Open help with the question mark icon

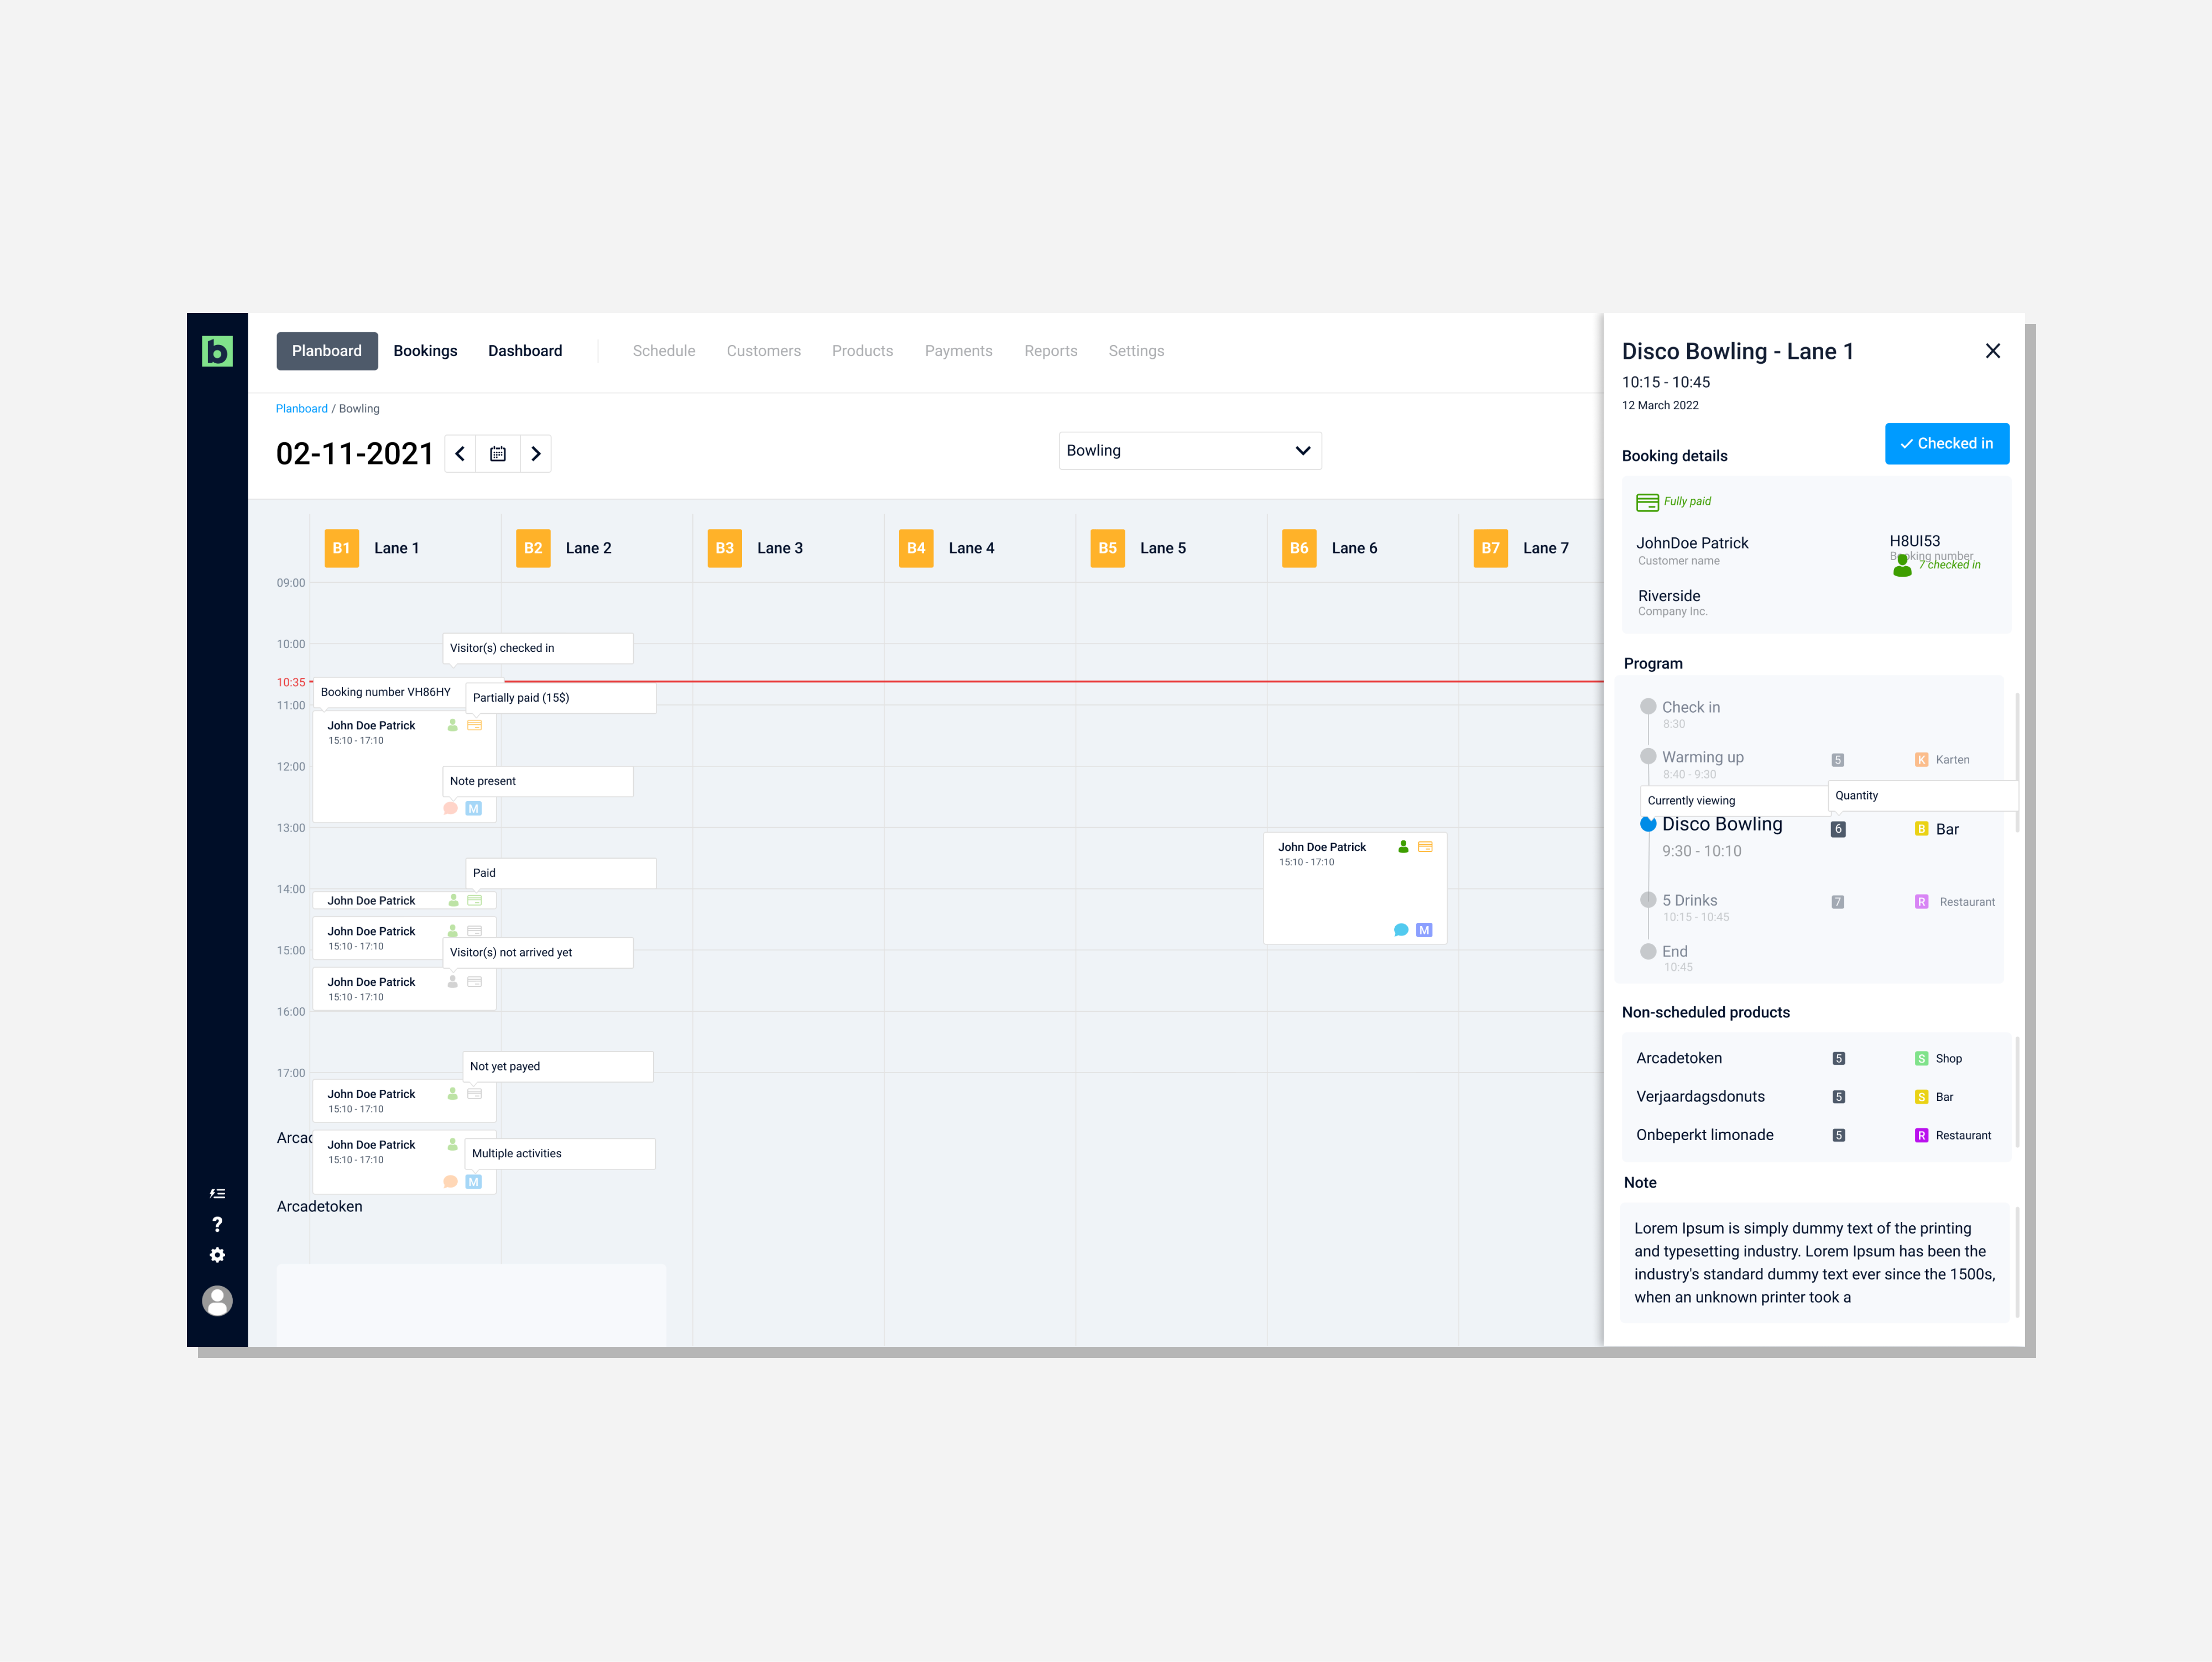pyautogui.click(x=217, y=1225)
